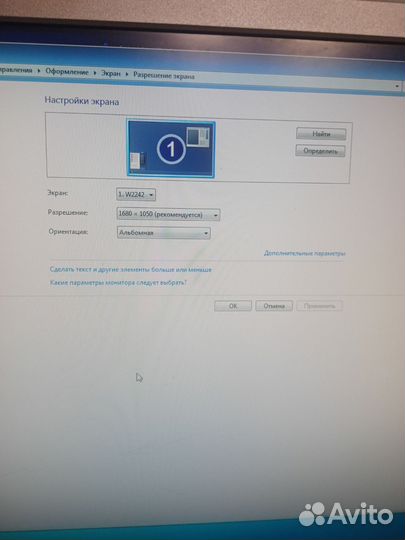Open the Разрешение dropdown showing 1680 × 1050
The image size is (405, 540).
(168, 215)
